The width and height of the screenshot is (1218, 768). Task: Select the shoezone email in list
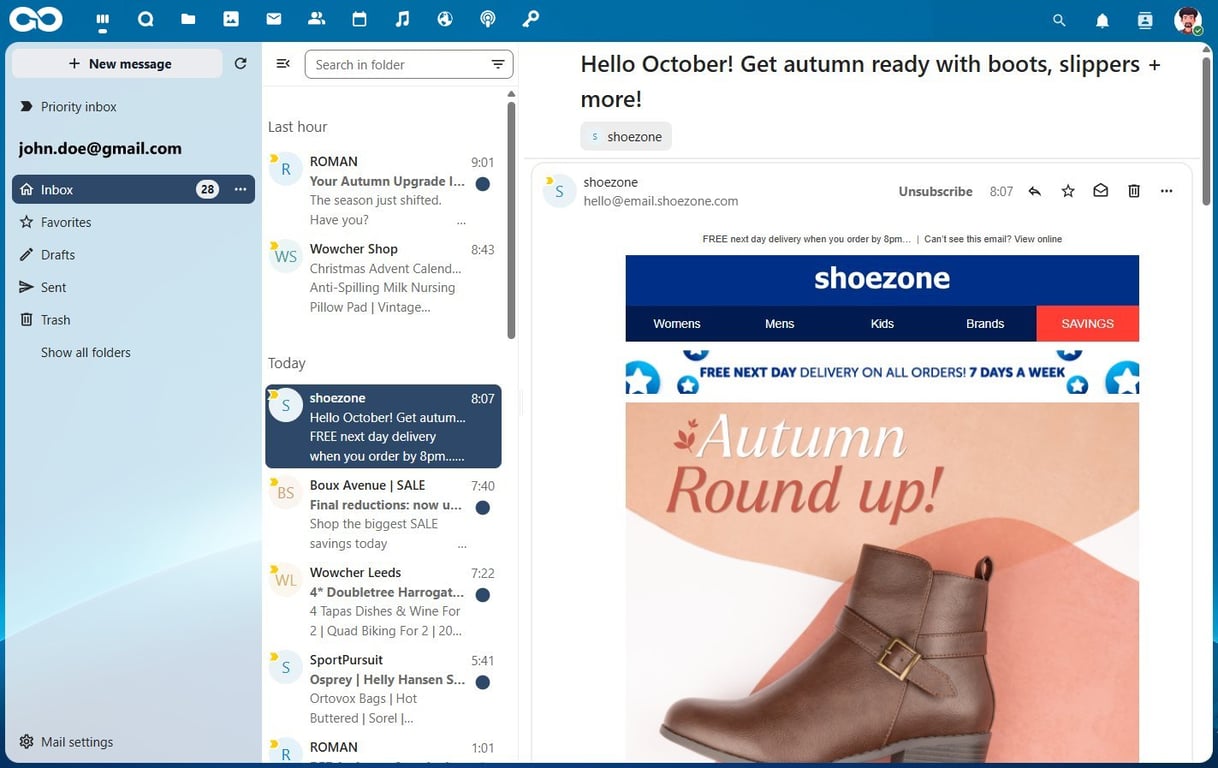click(x=383, y=426)
